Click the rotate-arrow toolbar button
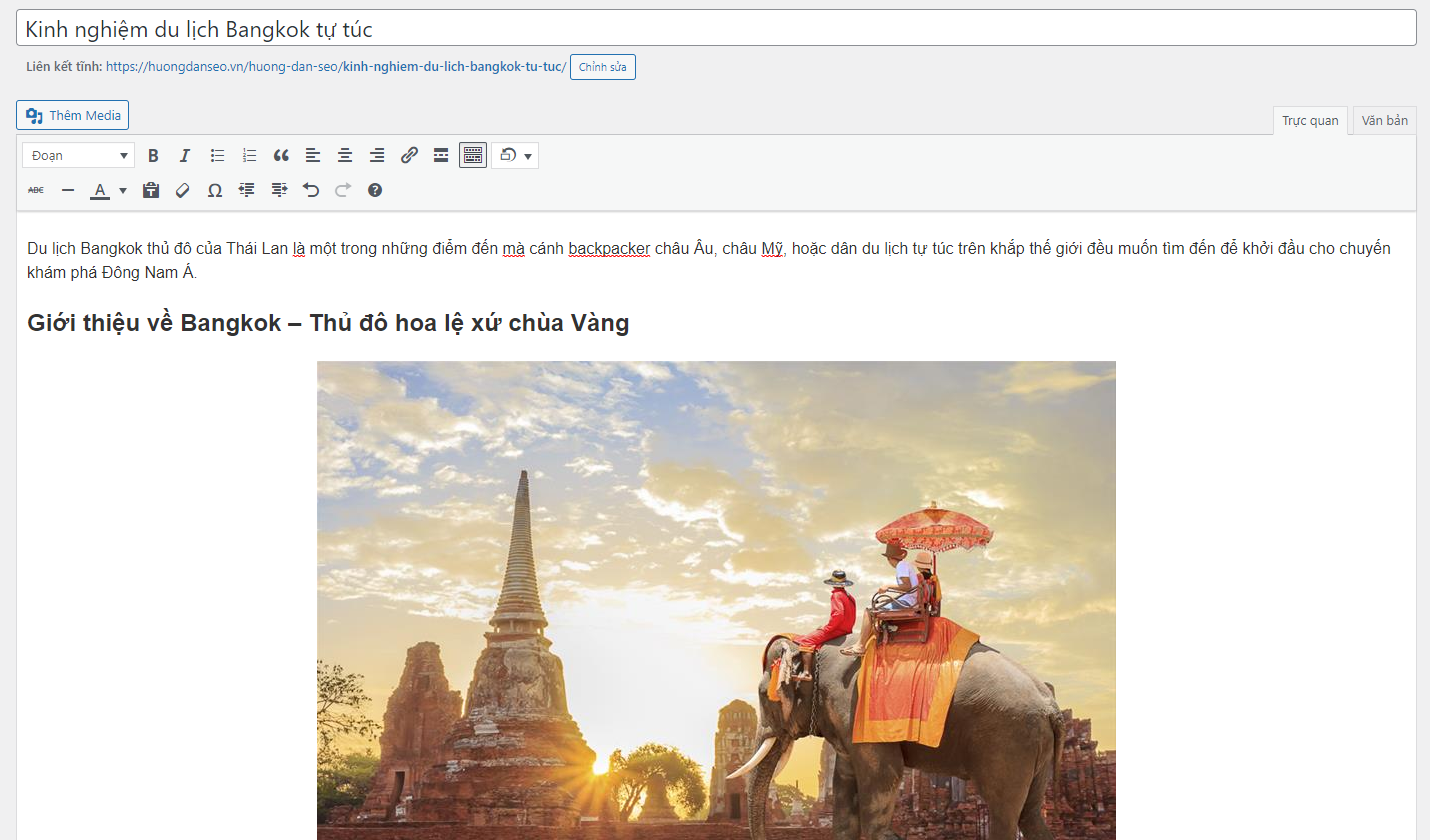 tap(507, 155)
